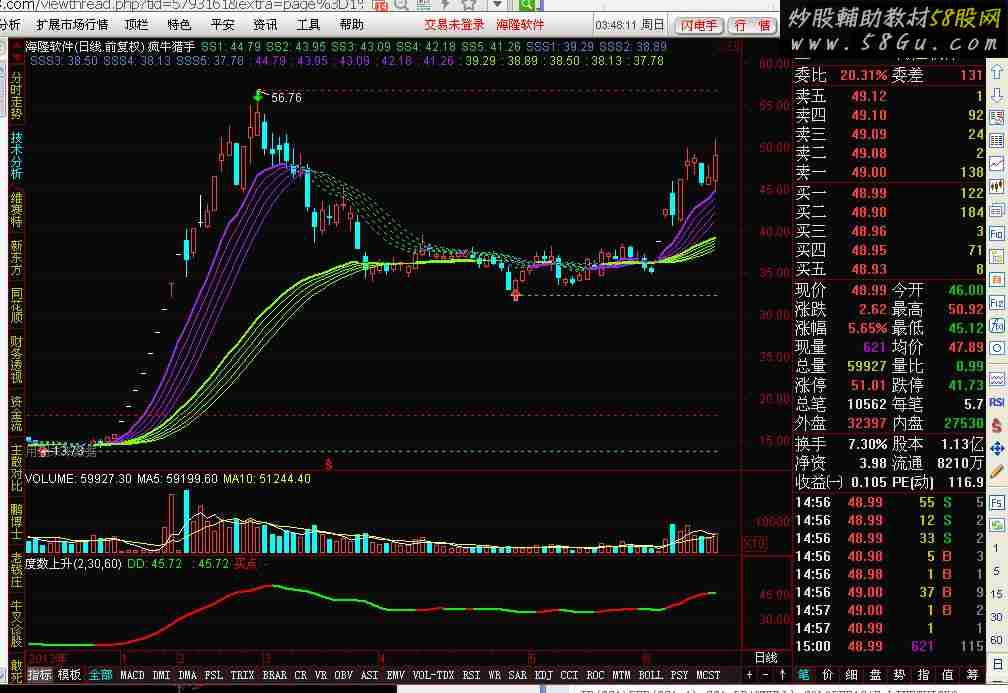Viewport: 1008px width, 693px height.
Task: Switch to the 模板 tab at bottom
Action: coord(69,675)
